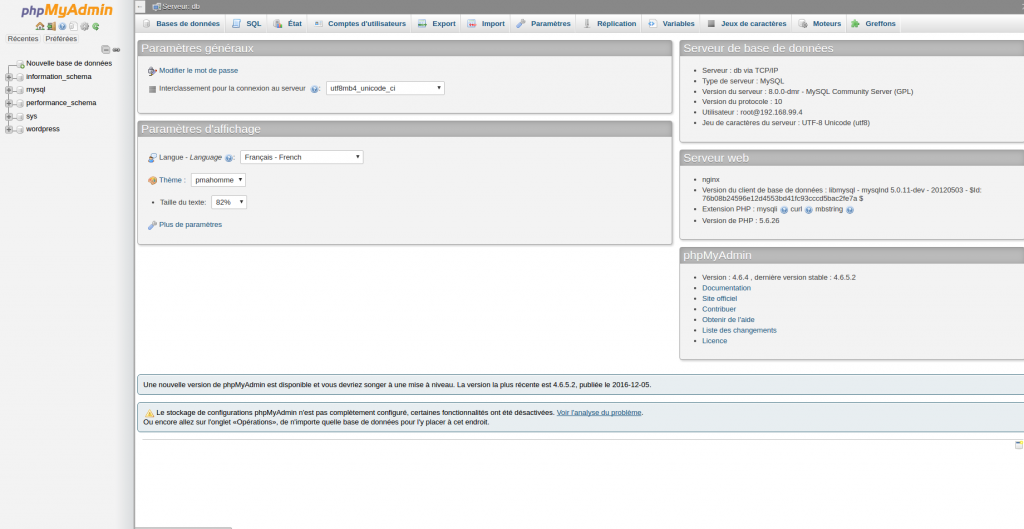
Task: Click Modifier le mot de passe link
Action: [x=199, y=71]
